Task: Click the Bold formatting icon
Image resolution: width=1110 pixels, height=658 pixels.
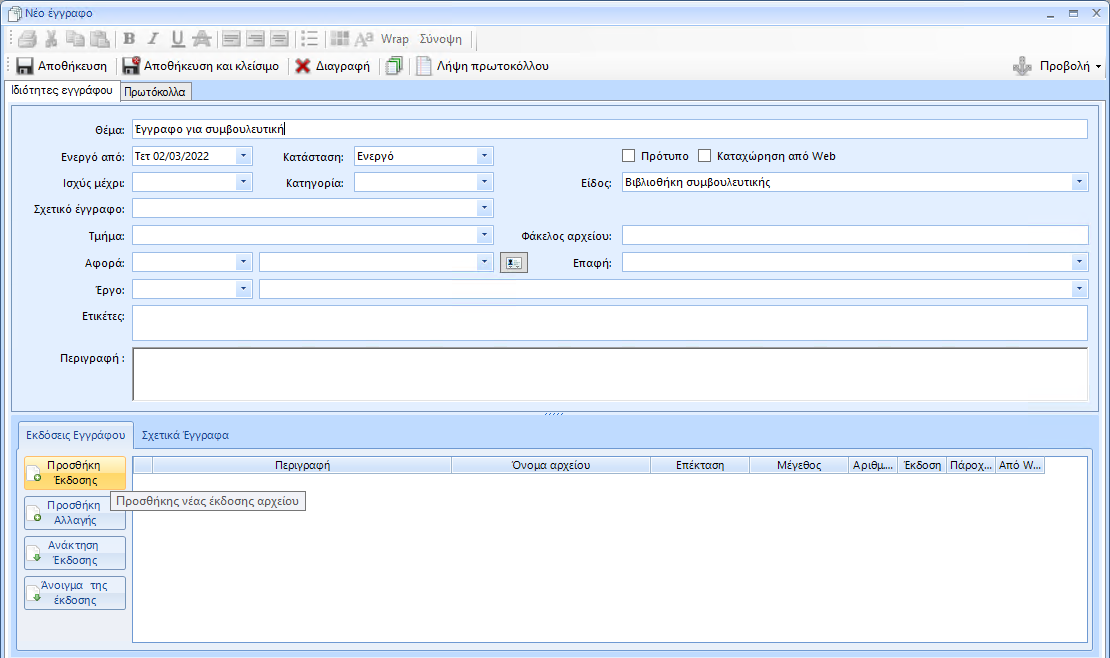Action: click(129, 39)
